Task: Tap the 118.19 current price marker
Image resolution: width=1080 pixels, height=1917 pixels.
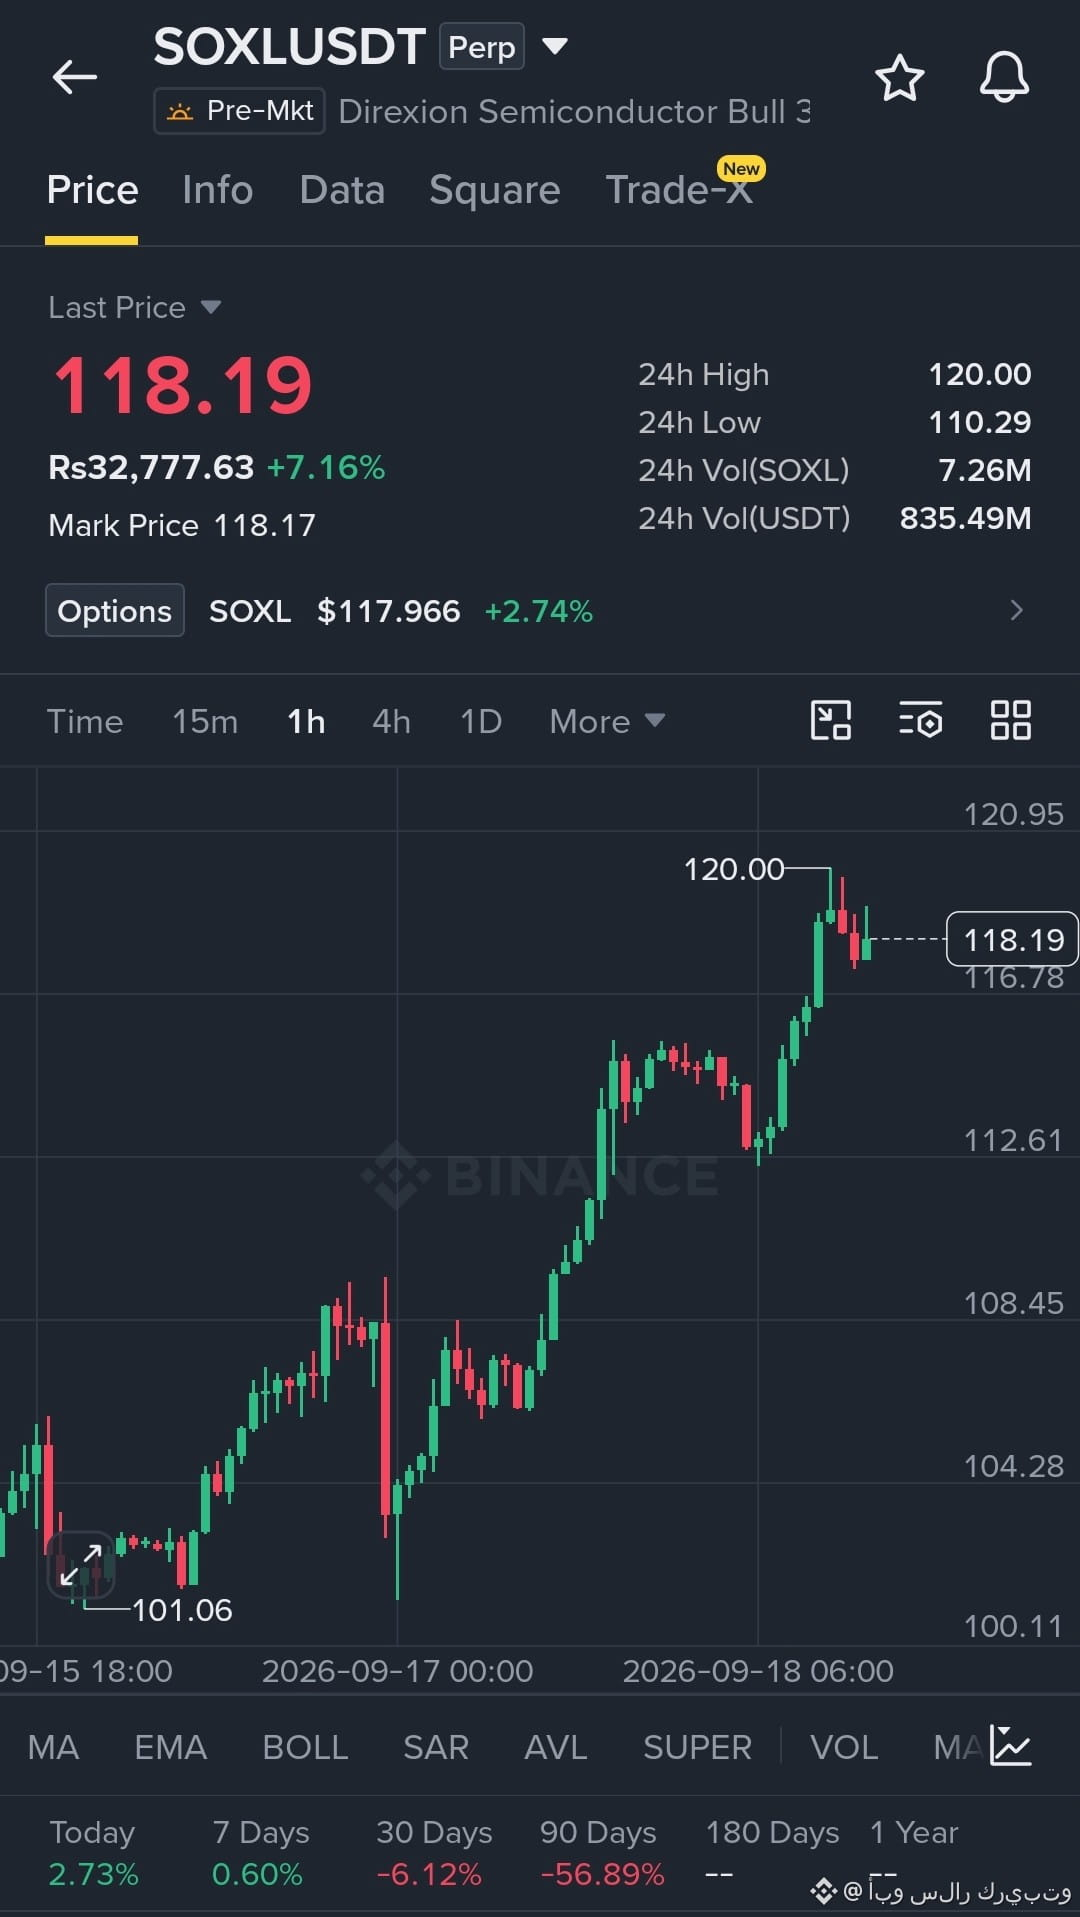Action: [1012, 939]
